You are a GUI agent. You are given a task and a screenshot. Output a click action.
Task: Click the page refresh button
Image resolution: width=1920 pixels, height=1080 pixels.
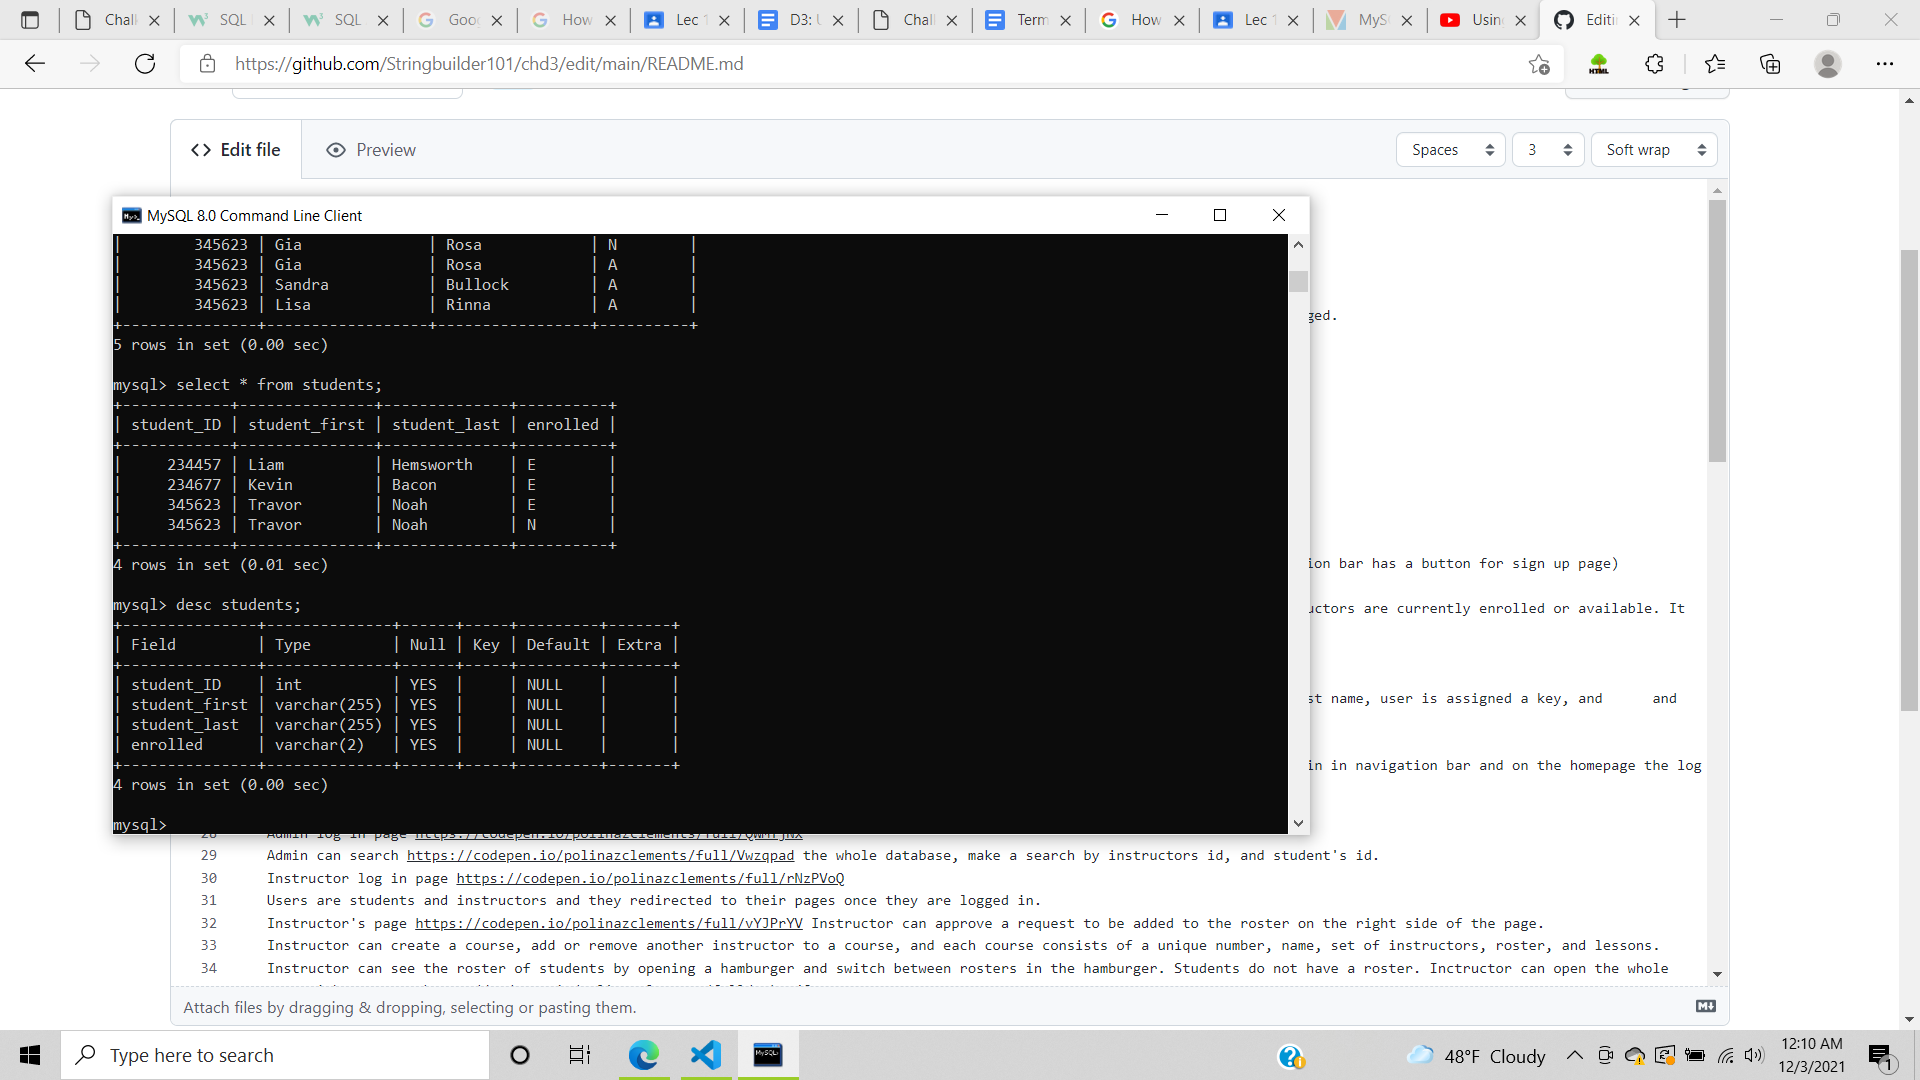coord(145,63)
